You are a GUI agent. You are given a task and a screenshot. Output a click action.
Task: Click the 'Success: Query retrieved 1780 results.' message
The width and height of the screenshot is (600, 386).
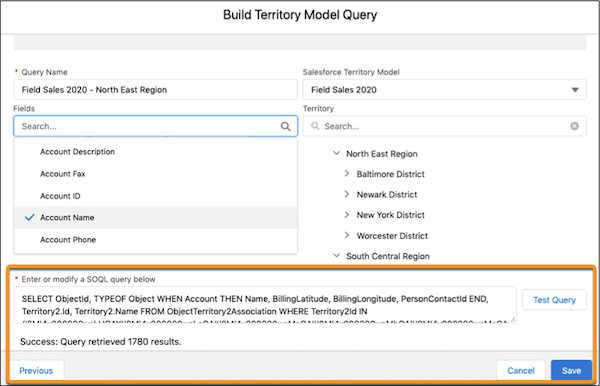point(101,342)
